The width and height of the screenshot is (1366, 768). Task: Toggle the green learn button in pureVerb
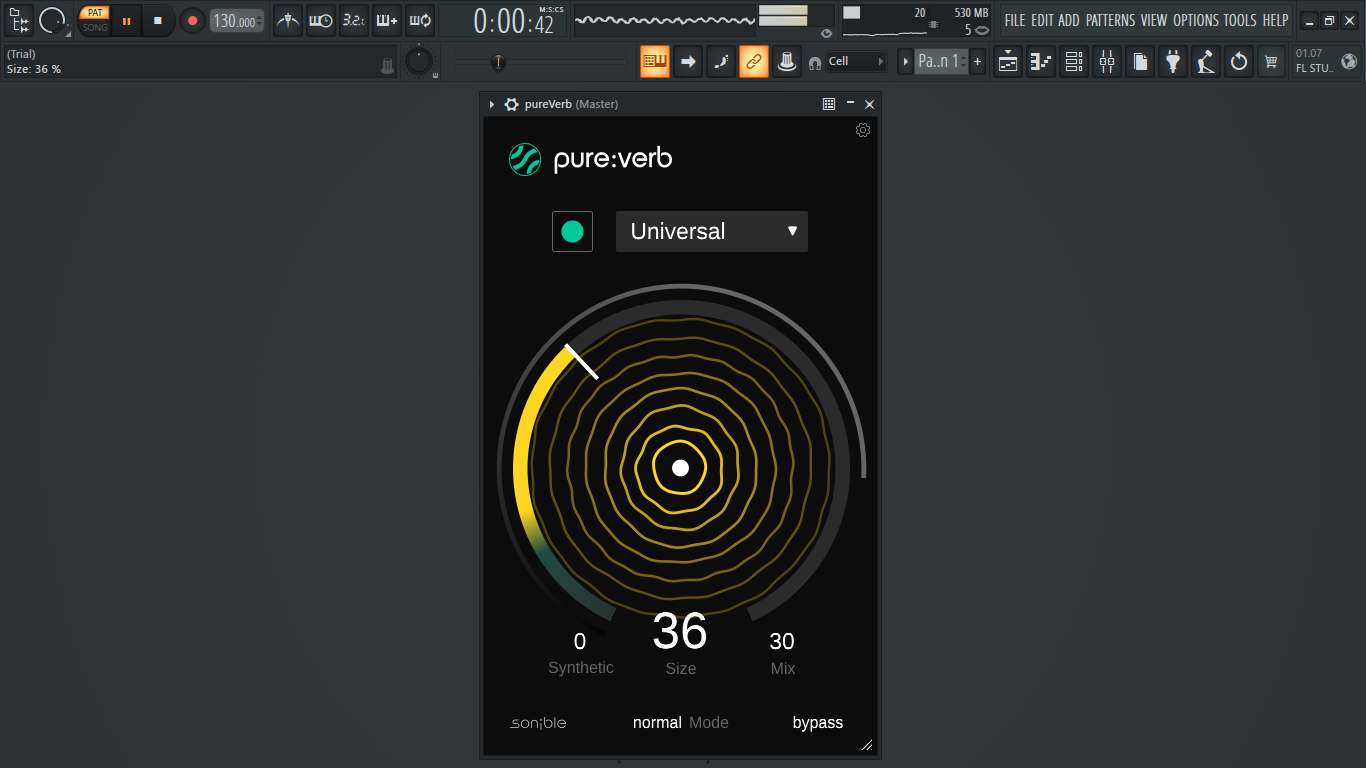572,232
